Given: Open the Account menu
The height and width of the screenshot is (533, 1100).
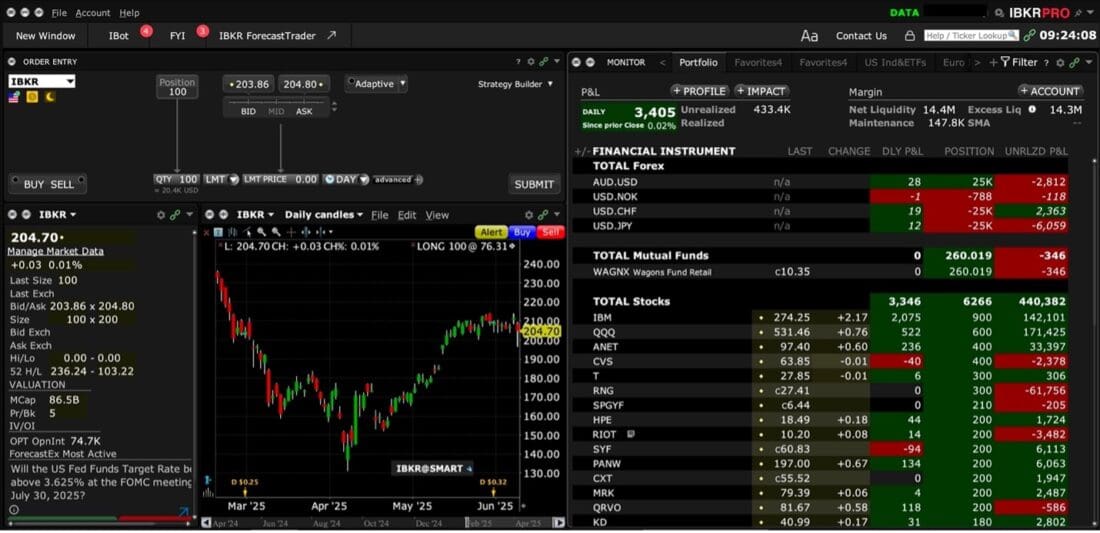Looking at the screenshot, I should 93,13.
